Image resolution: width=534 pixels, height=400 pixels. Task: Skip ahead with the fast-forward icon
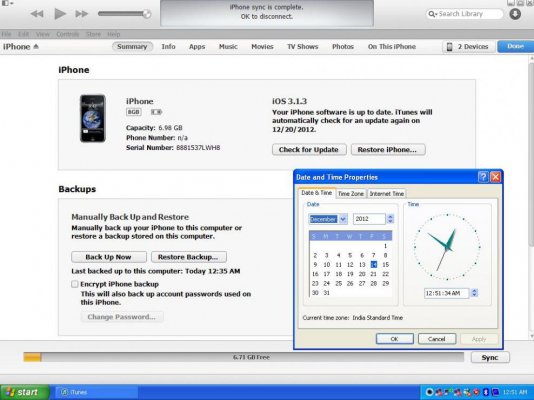point(81,14)
